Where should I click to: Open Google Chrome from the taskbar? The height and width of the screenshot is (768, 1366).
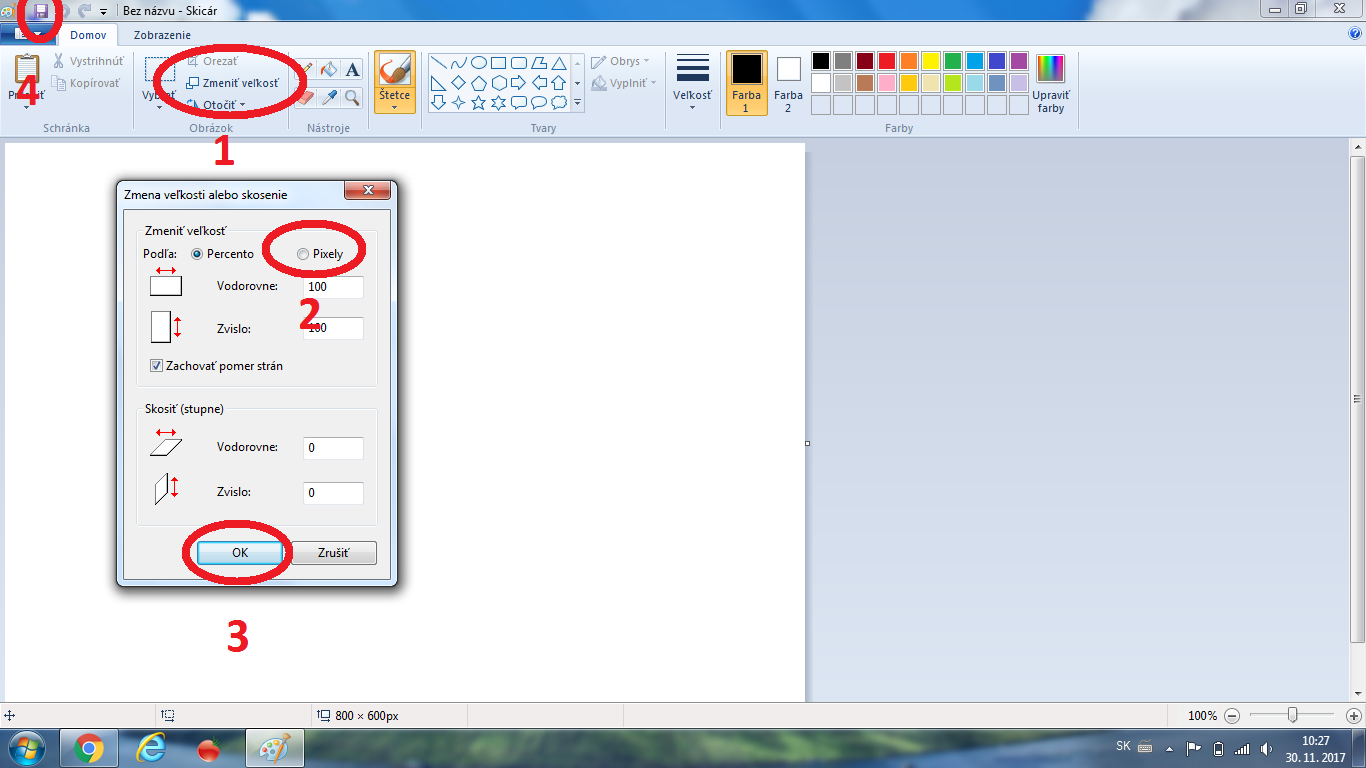88,749
